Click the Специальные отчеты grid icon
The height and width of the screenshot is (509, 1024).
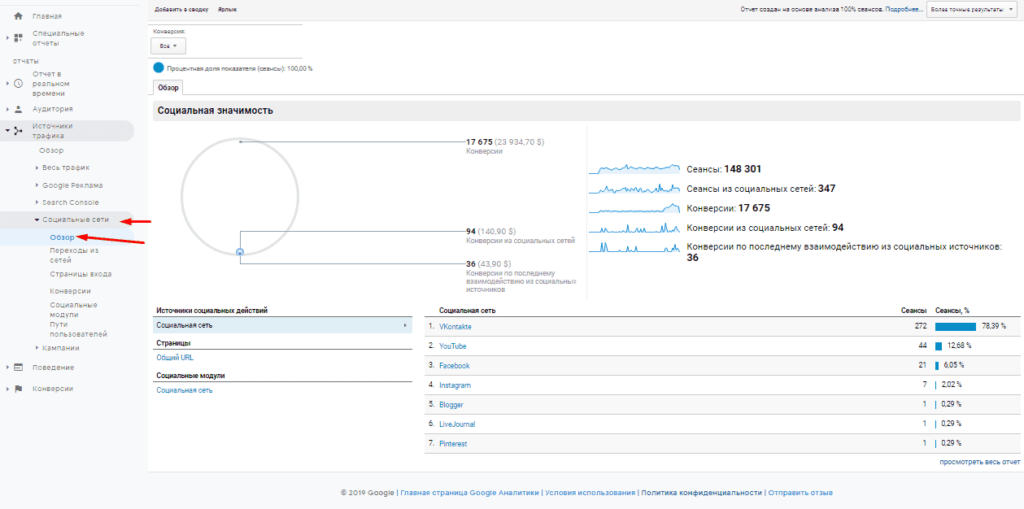18,38
